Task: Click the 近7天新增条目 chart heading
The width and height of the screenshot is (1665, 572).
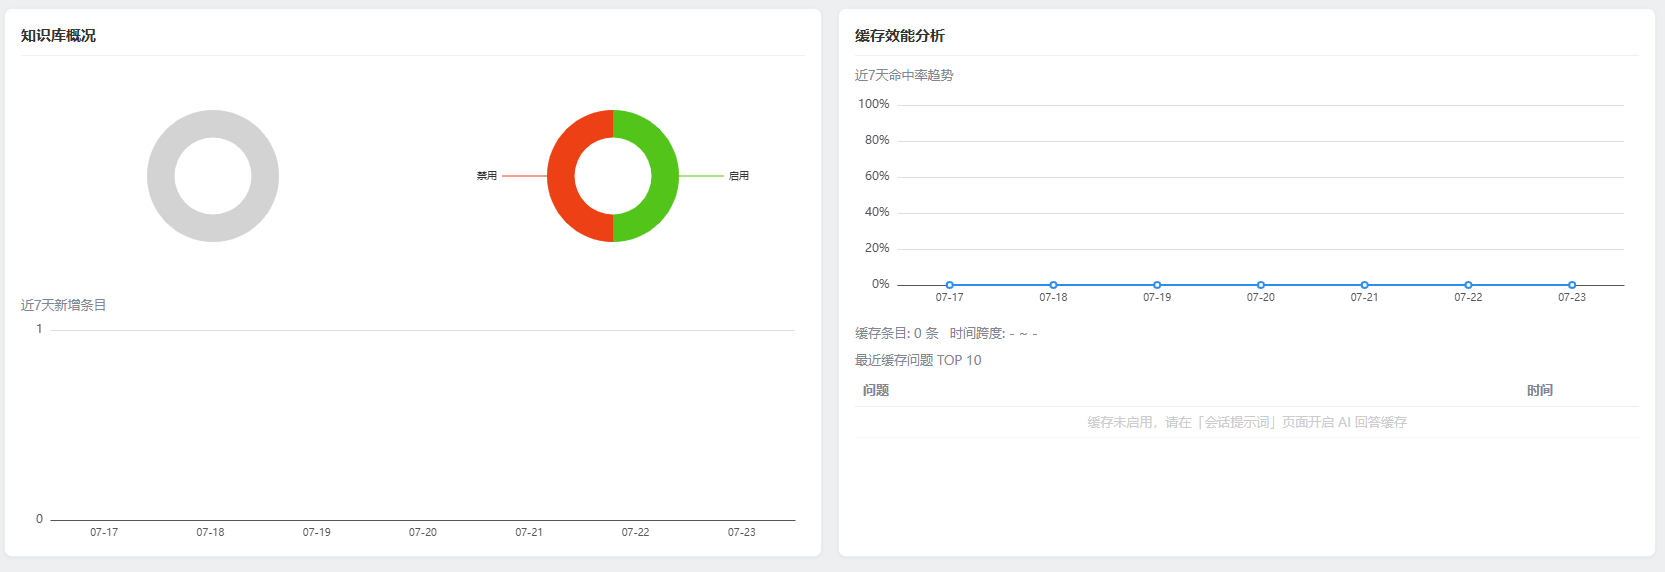Action: pos(63,305)
